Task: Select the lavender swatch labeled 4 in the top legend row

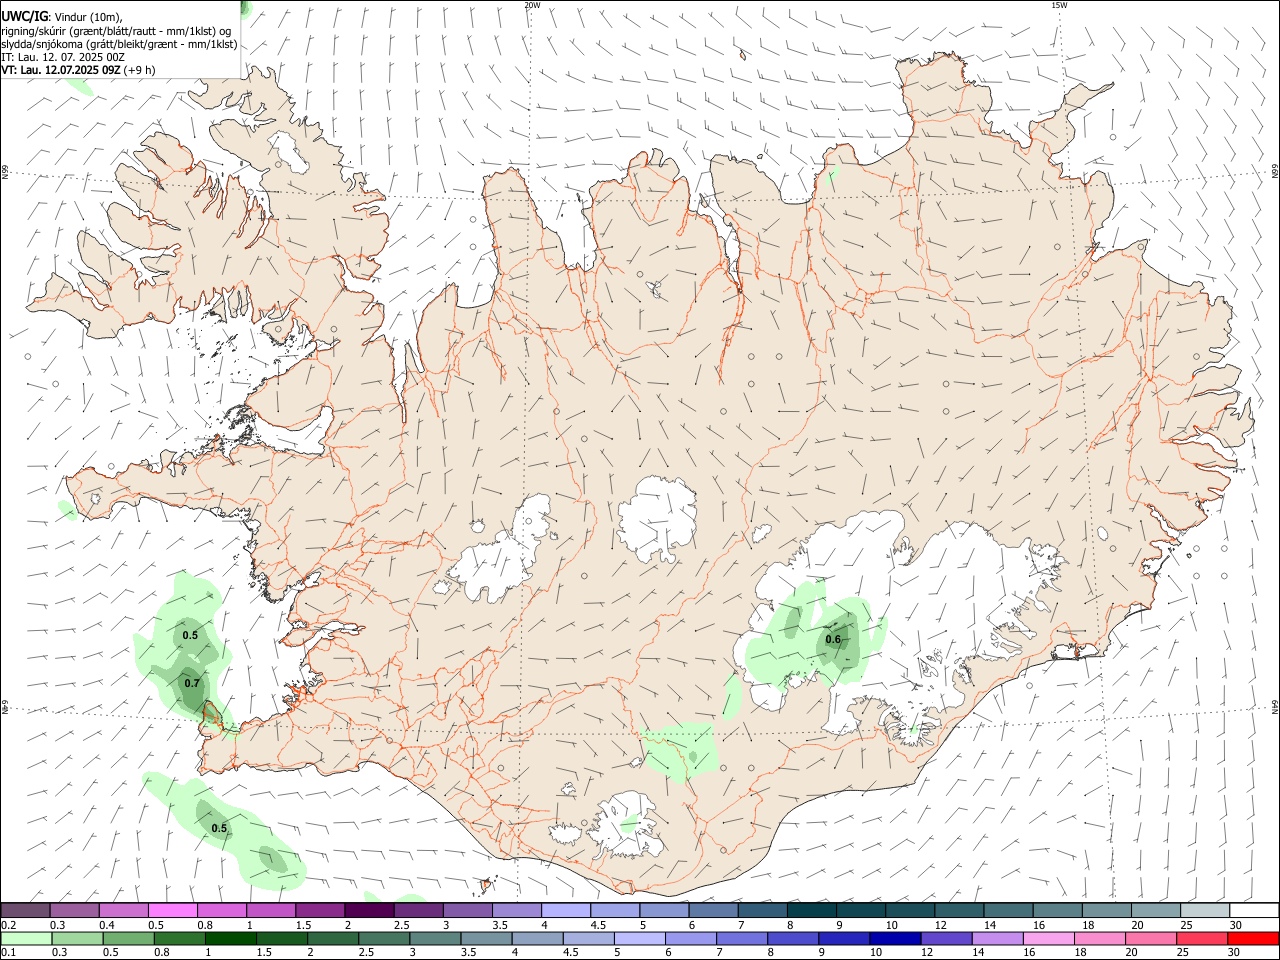Action: coord(566,911)
